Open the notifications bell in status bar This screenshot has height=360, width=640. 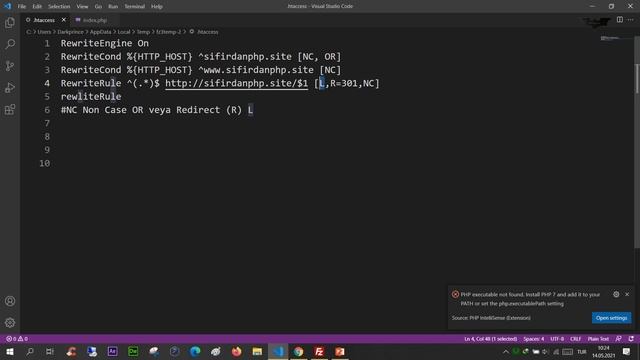coord(631,339)
